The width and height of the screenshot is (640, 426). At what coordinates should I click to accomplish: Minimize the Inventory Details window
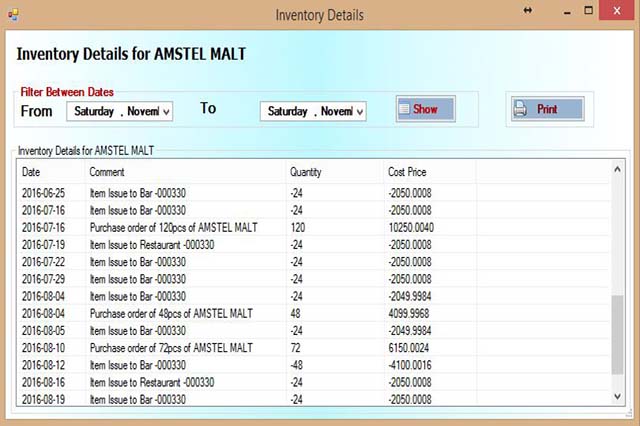567,11
